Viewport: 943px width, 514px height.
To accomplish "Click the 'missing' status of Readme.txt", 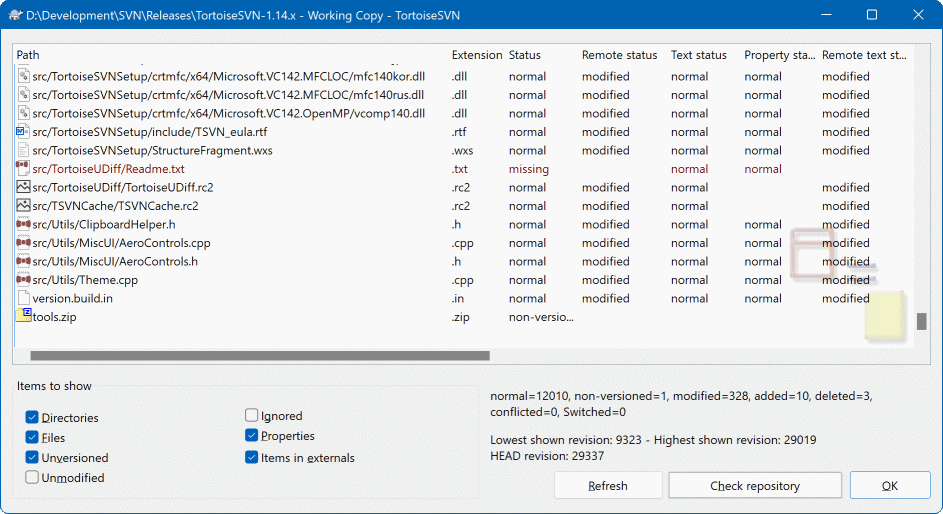I will pyautogui.click(x=529, y=169).
